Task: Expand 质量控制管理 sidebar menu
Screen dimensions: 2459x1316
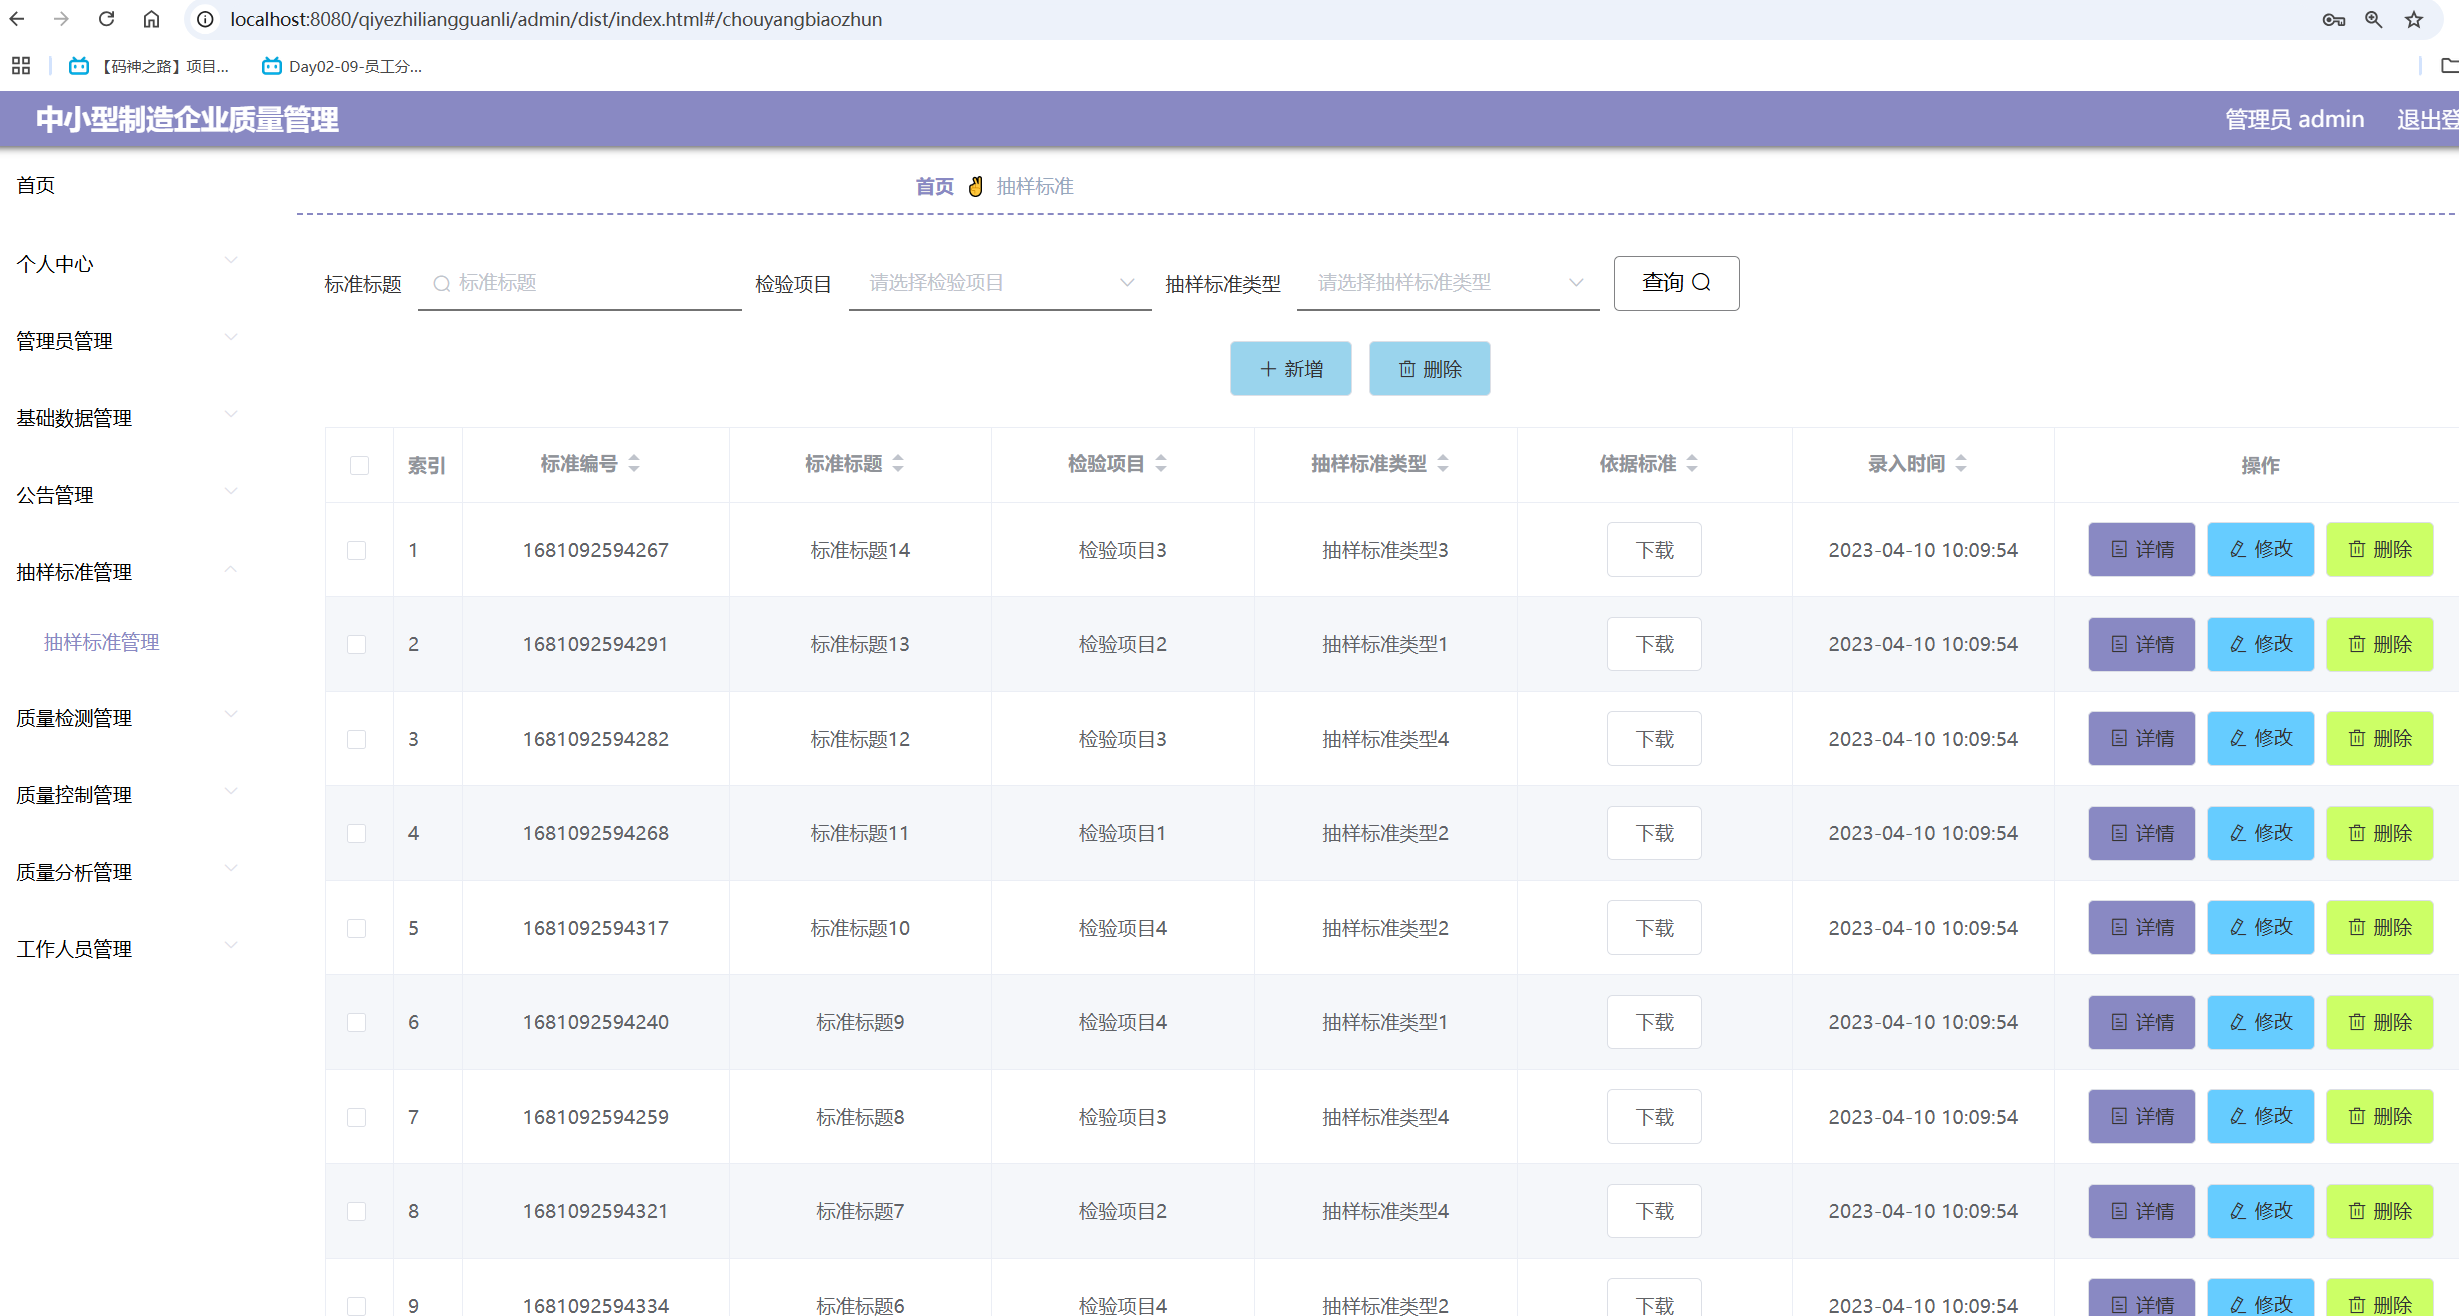Action: point(126,794)
